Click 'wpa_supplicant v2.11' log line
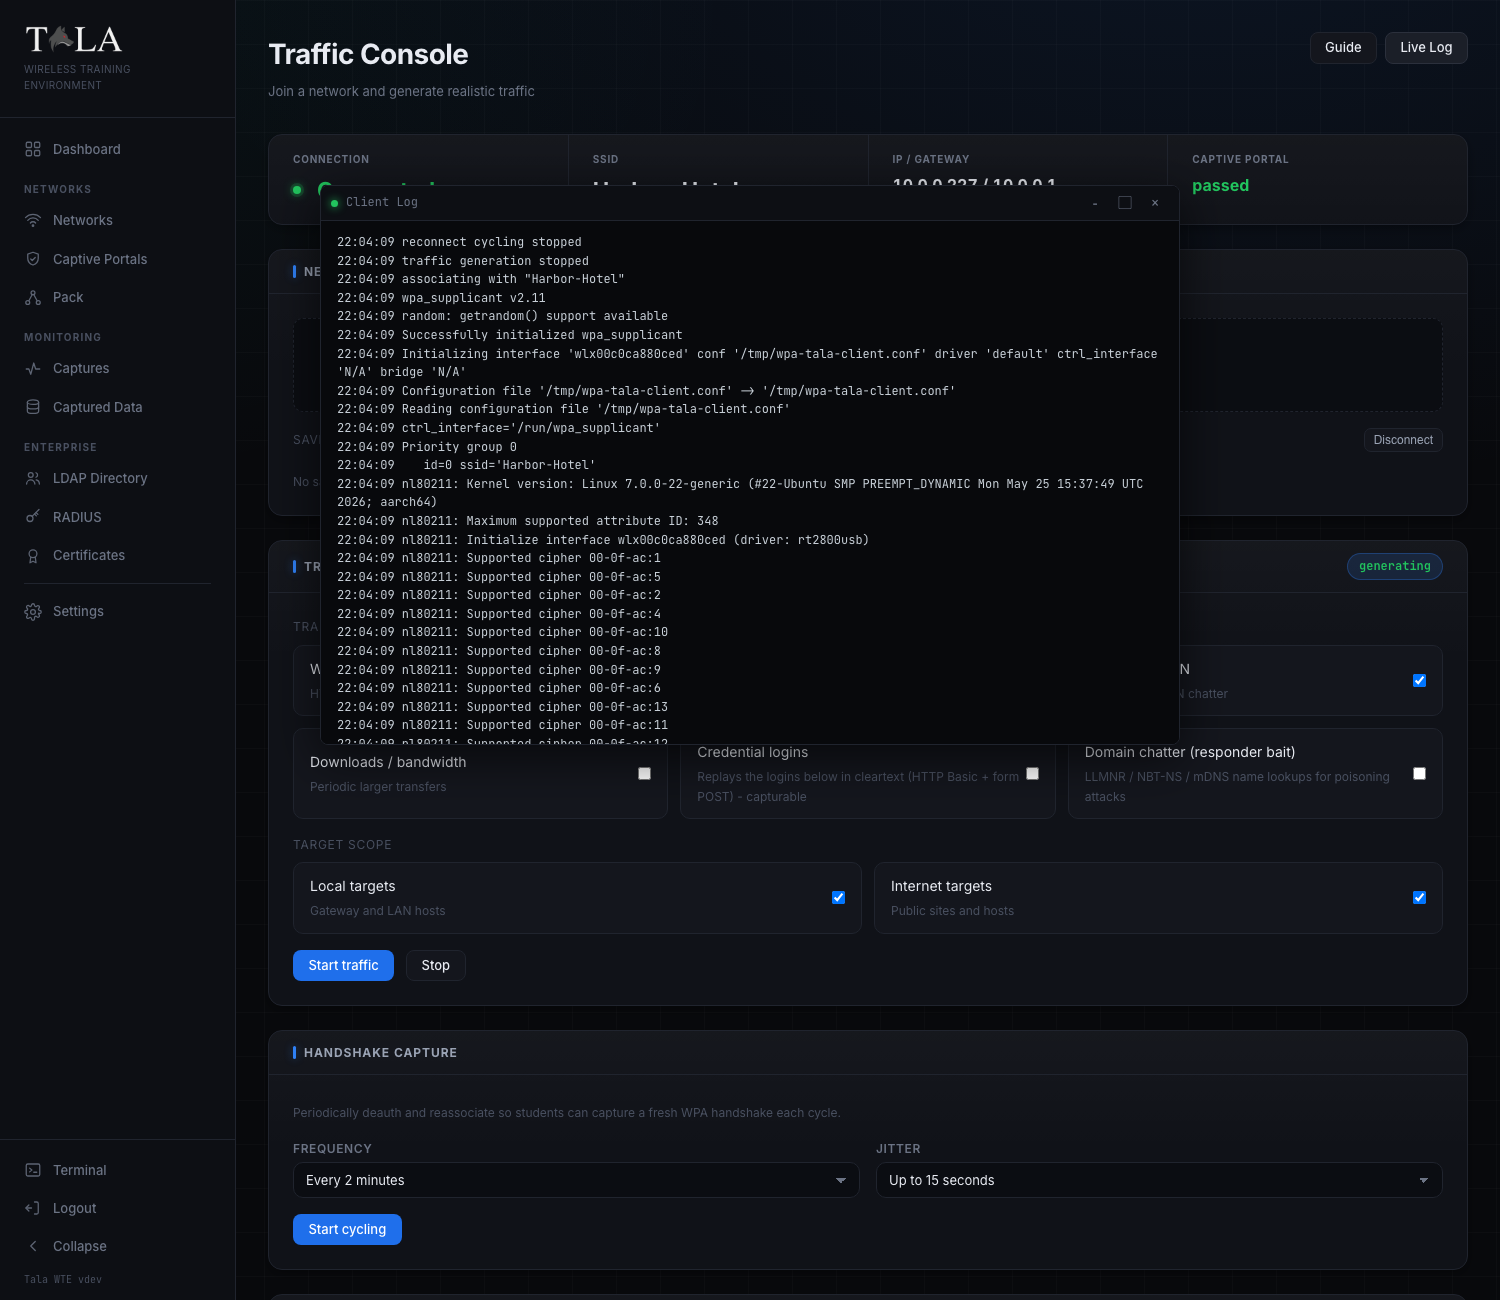Viewport: 1500px width, 1300px height. point(441,298)
